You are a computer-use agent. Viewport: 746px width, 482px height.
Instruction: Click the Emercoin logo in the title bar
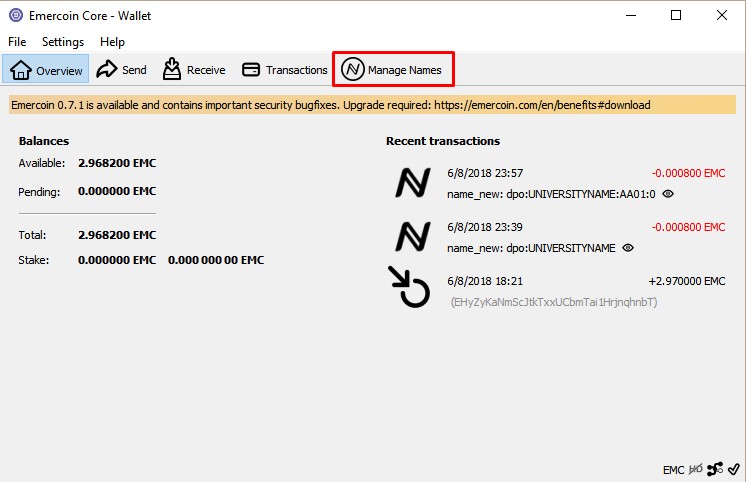coord(16,15)
